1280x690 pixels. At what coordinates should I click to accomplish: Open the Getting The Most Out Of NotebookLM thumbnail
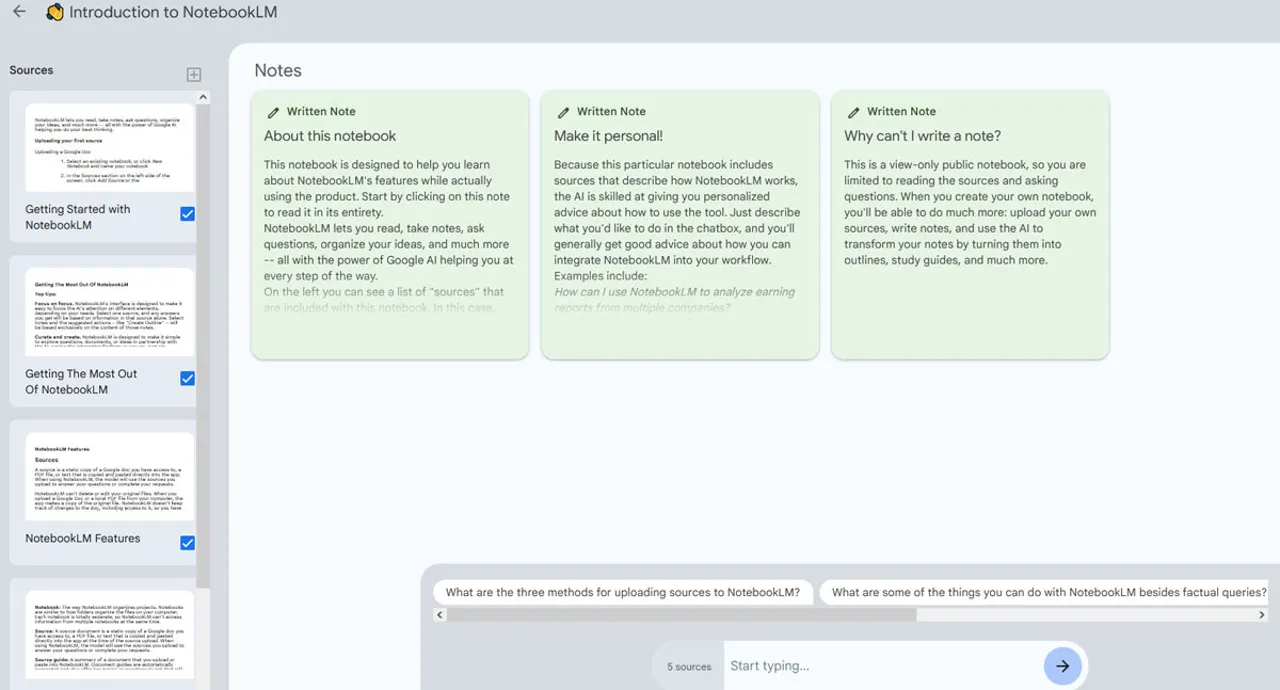pos(110,312)
